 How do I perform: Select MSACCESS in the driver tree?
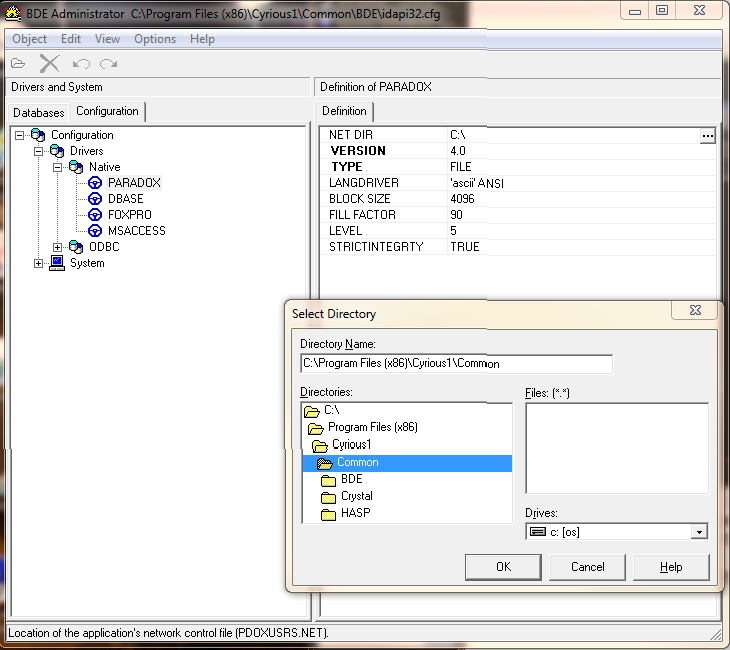[136, 230]
